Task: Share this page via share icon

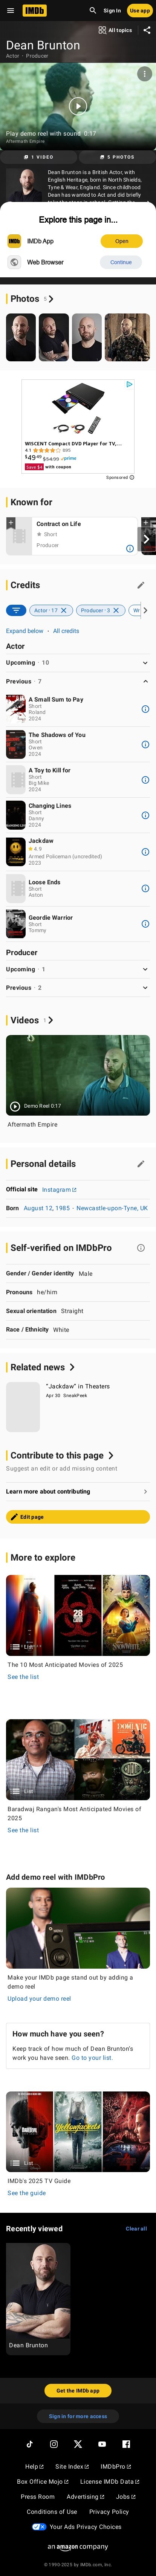Action: pyautogui.click(x=147, y=30)
